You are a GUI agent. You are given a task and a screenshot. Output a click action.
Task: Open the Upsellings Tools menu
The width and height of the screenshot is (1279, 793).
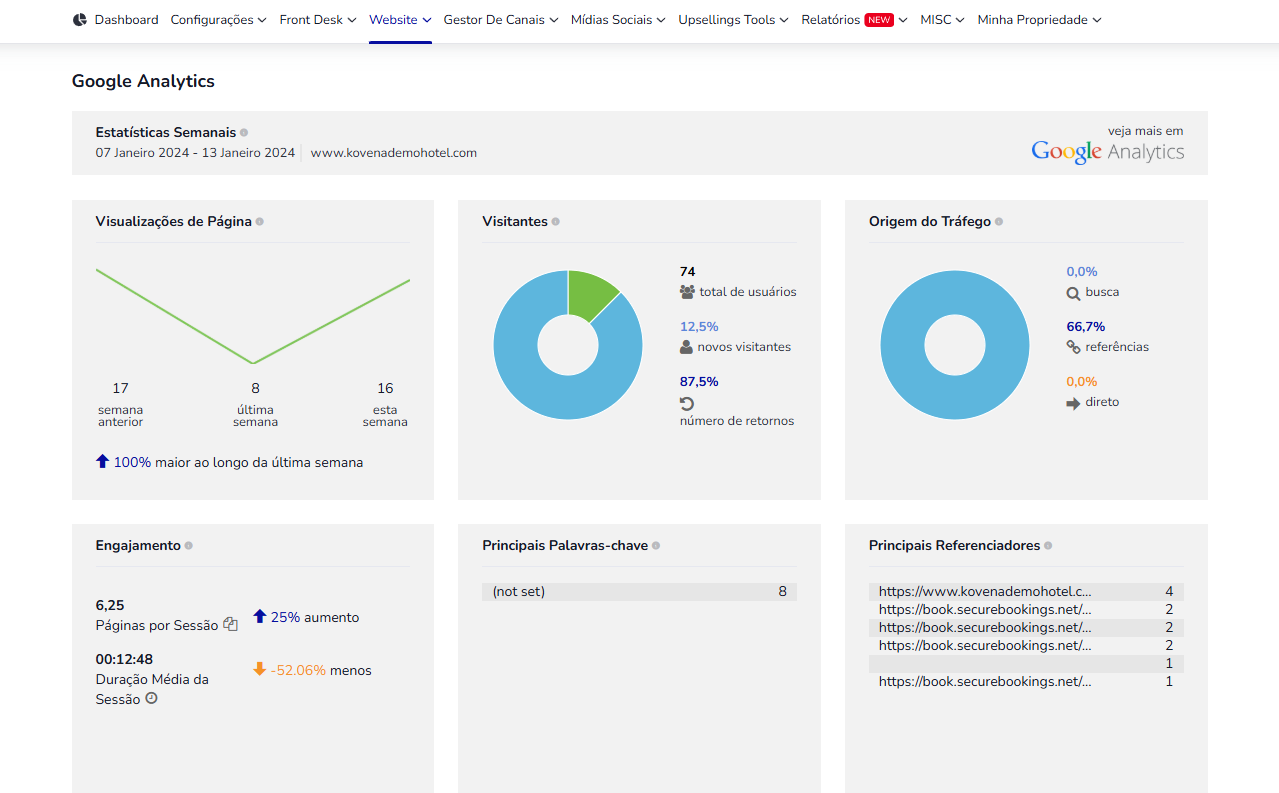pos(733,20)
